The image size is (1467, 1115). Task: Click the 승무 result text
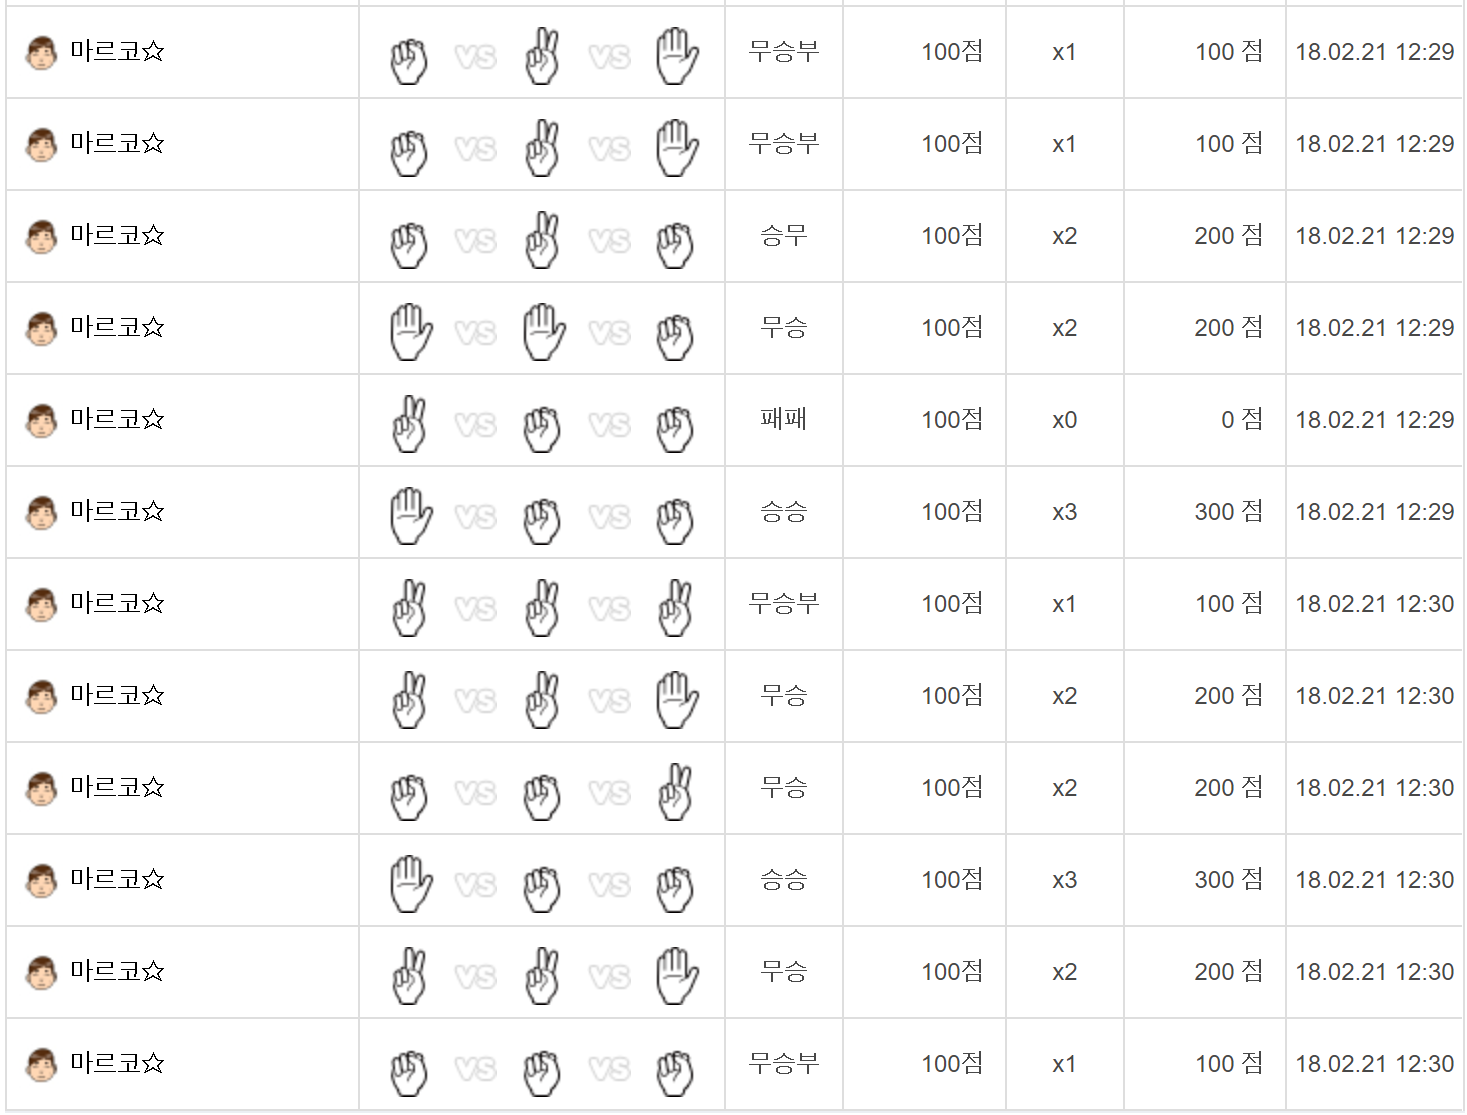[x=783, y=235]
